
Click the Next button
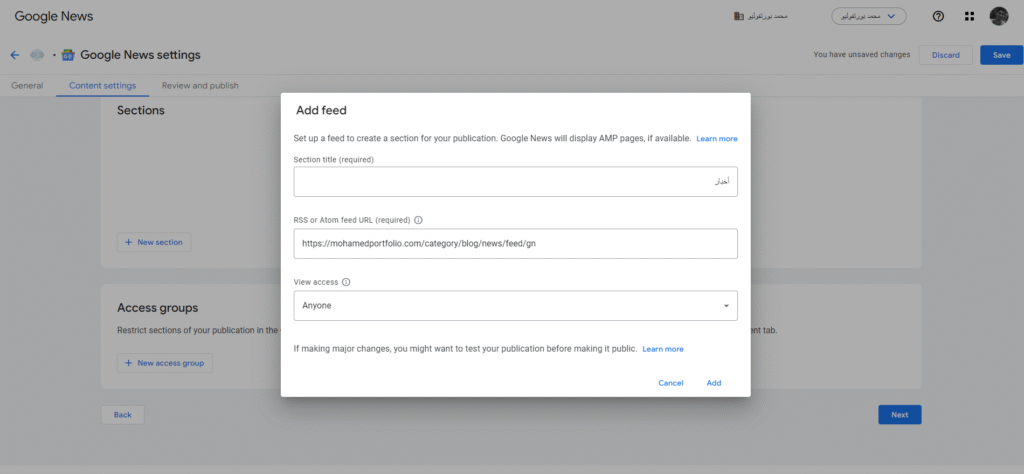900,415
